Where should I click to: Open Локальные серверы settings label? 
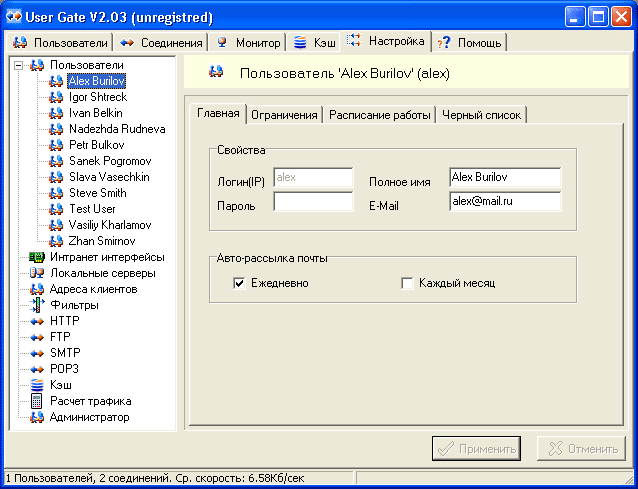[x=103, y=273]
